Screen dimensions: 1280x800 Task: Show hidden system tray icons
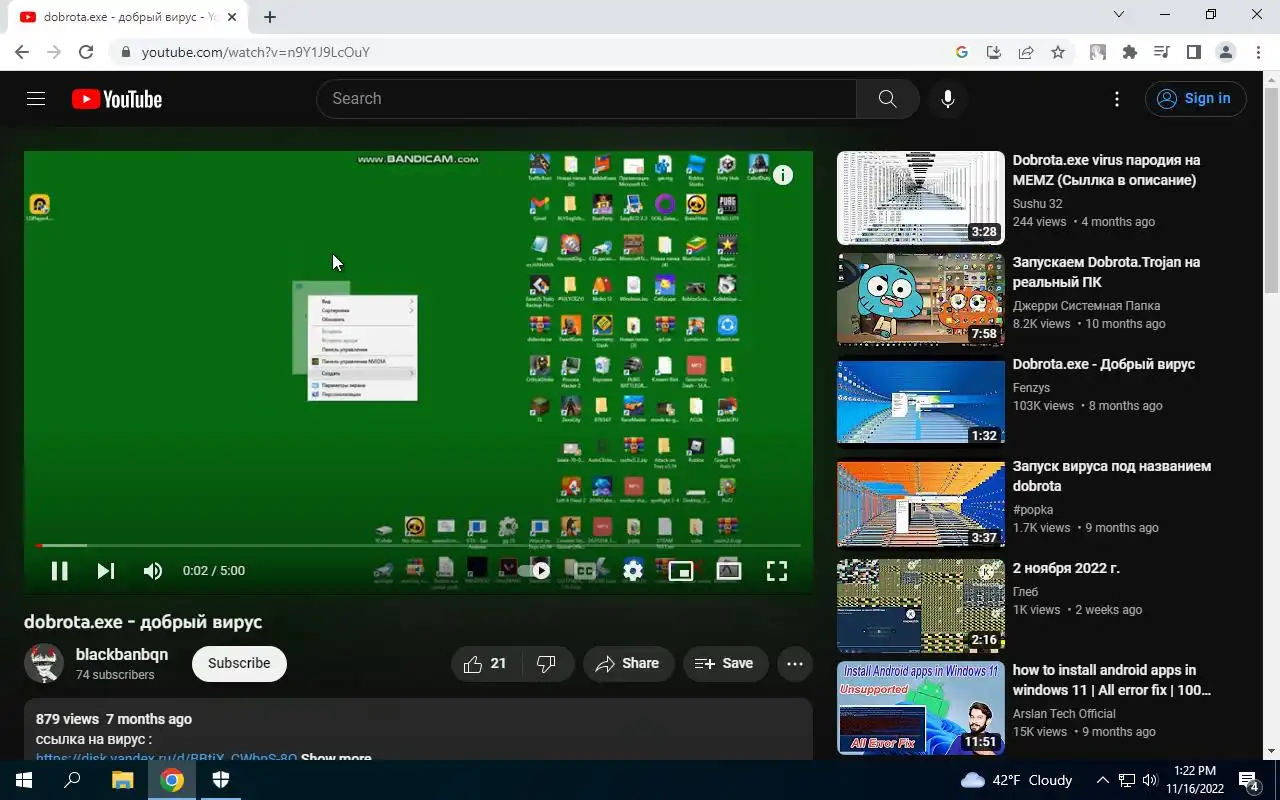pos(1102,780)
